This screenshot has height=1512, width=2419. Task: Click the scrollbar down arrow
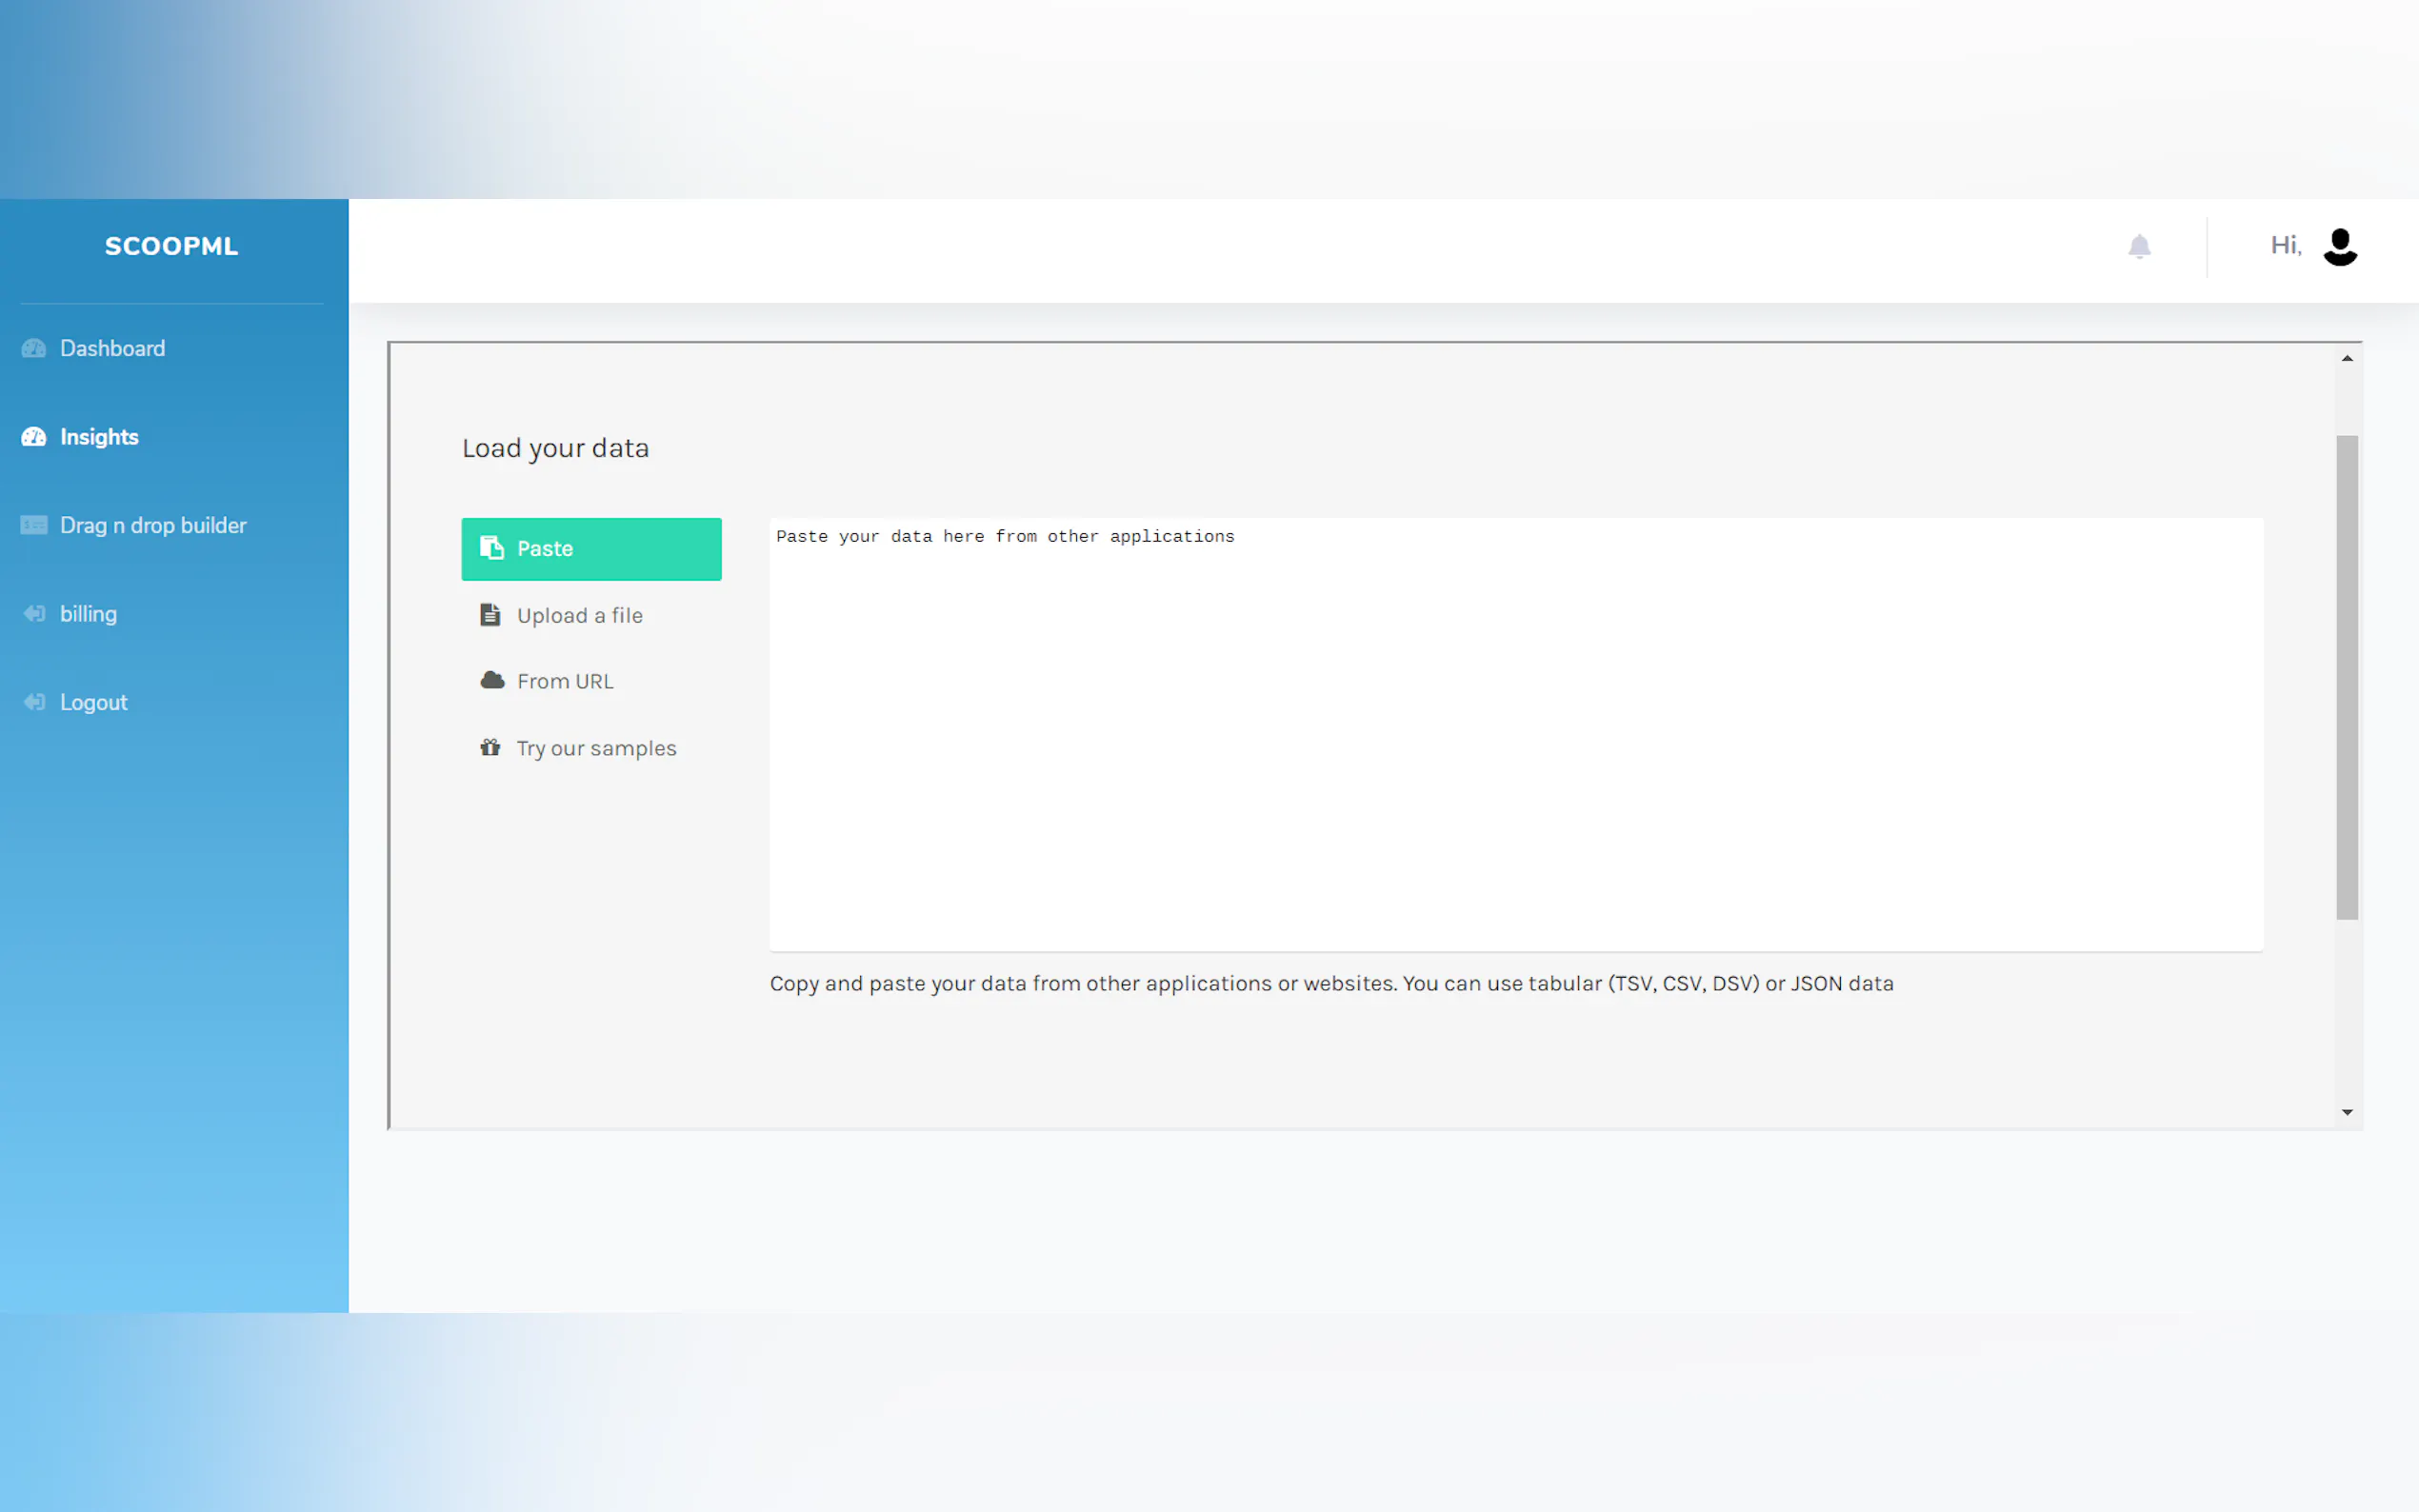2347,1112
